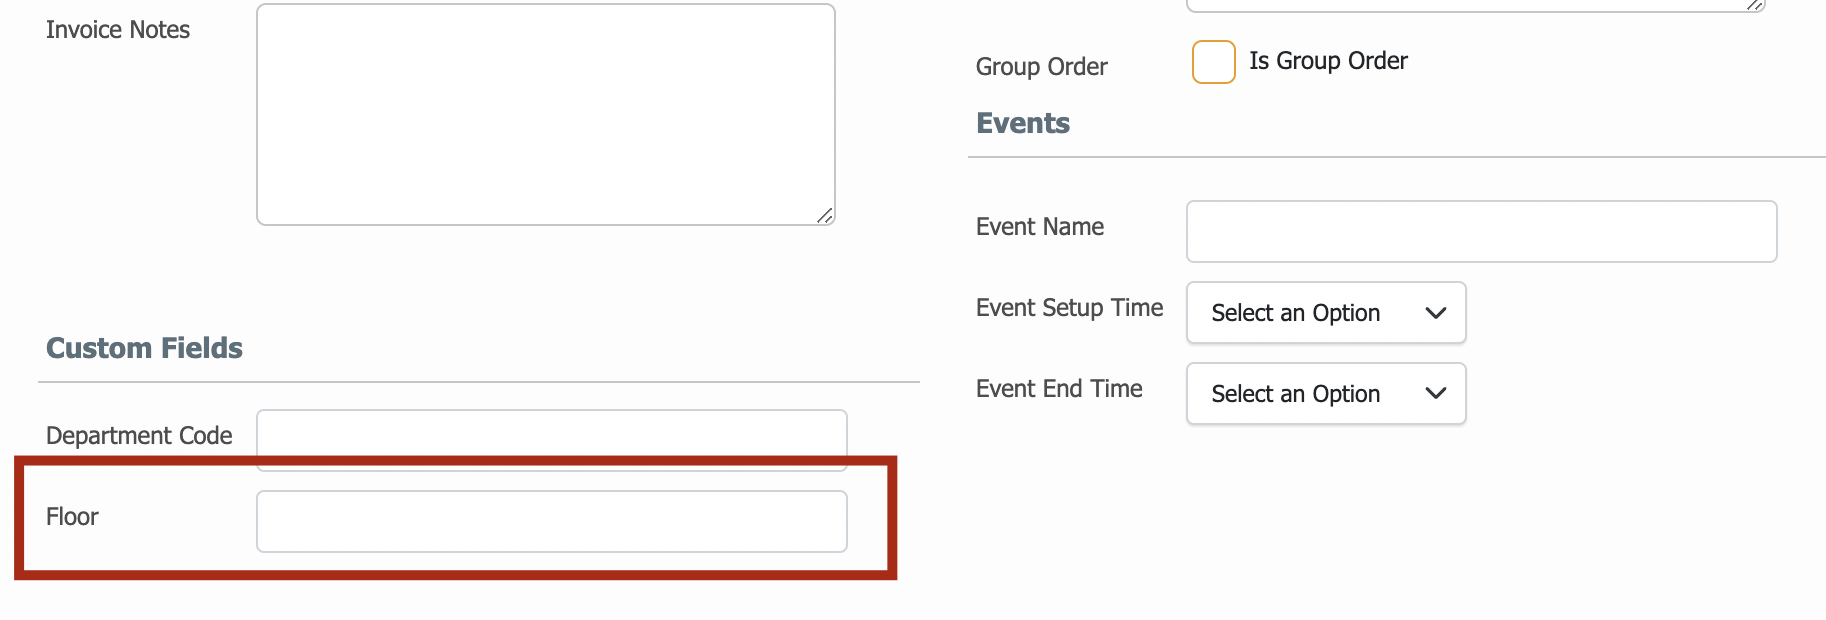Viewport: 1826px width, 620px height.
Task: Click the Event Name label
Action: pyautogui.click(x=1040, y=227)
